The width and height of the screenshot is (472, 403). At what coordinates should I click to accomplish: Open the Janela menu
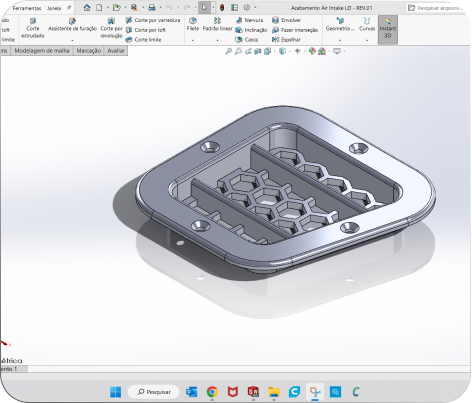point(54,8)
